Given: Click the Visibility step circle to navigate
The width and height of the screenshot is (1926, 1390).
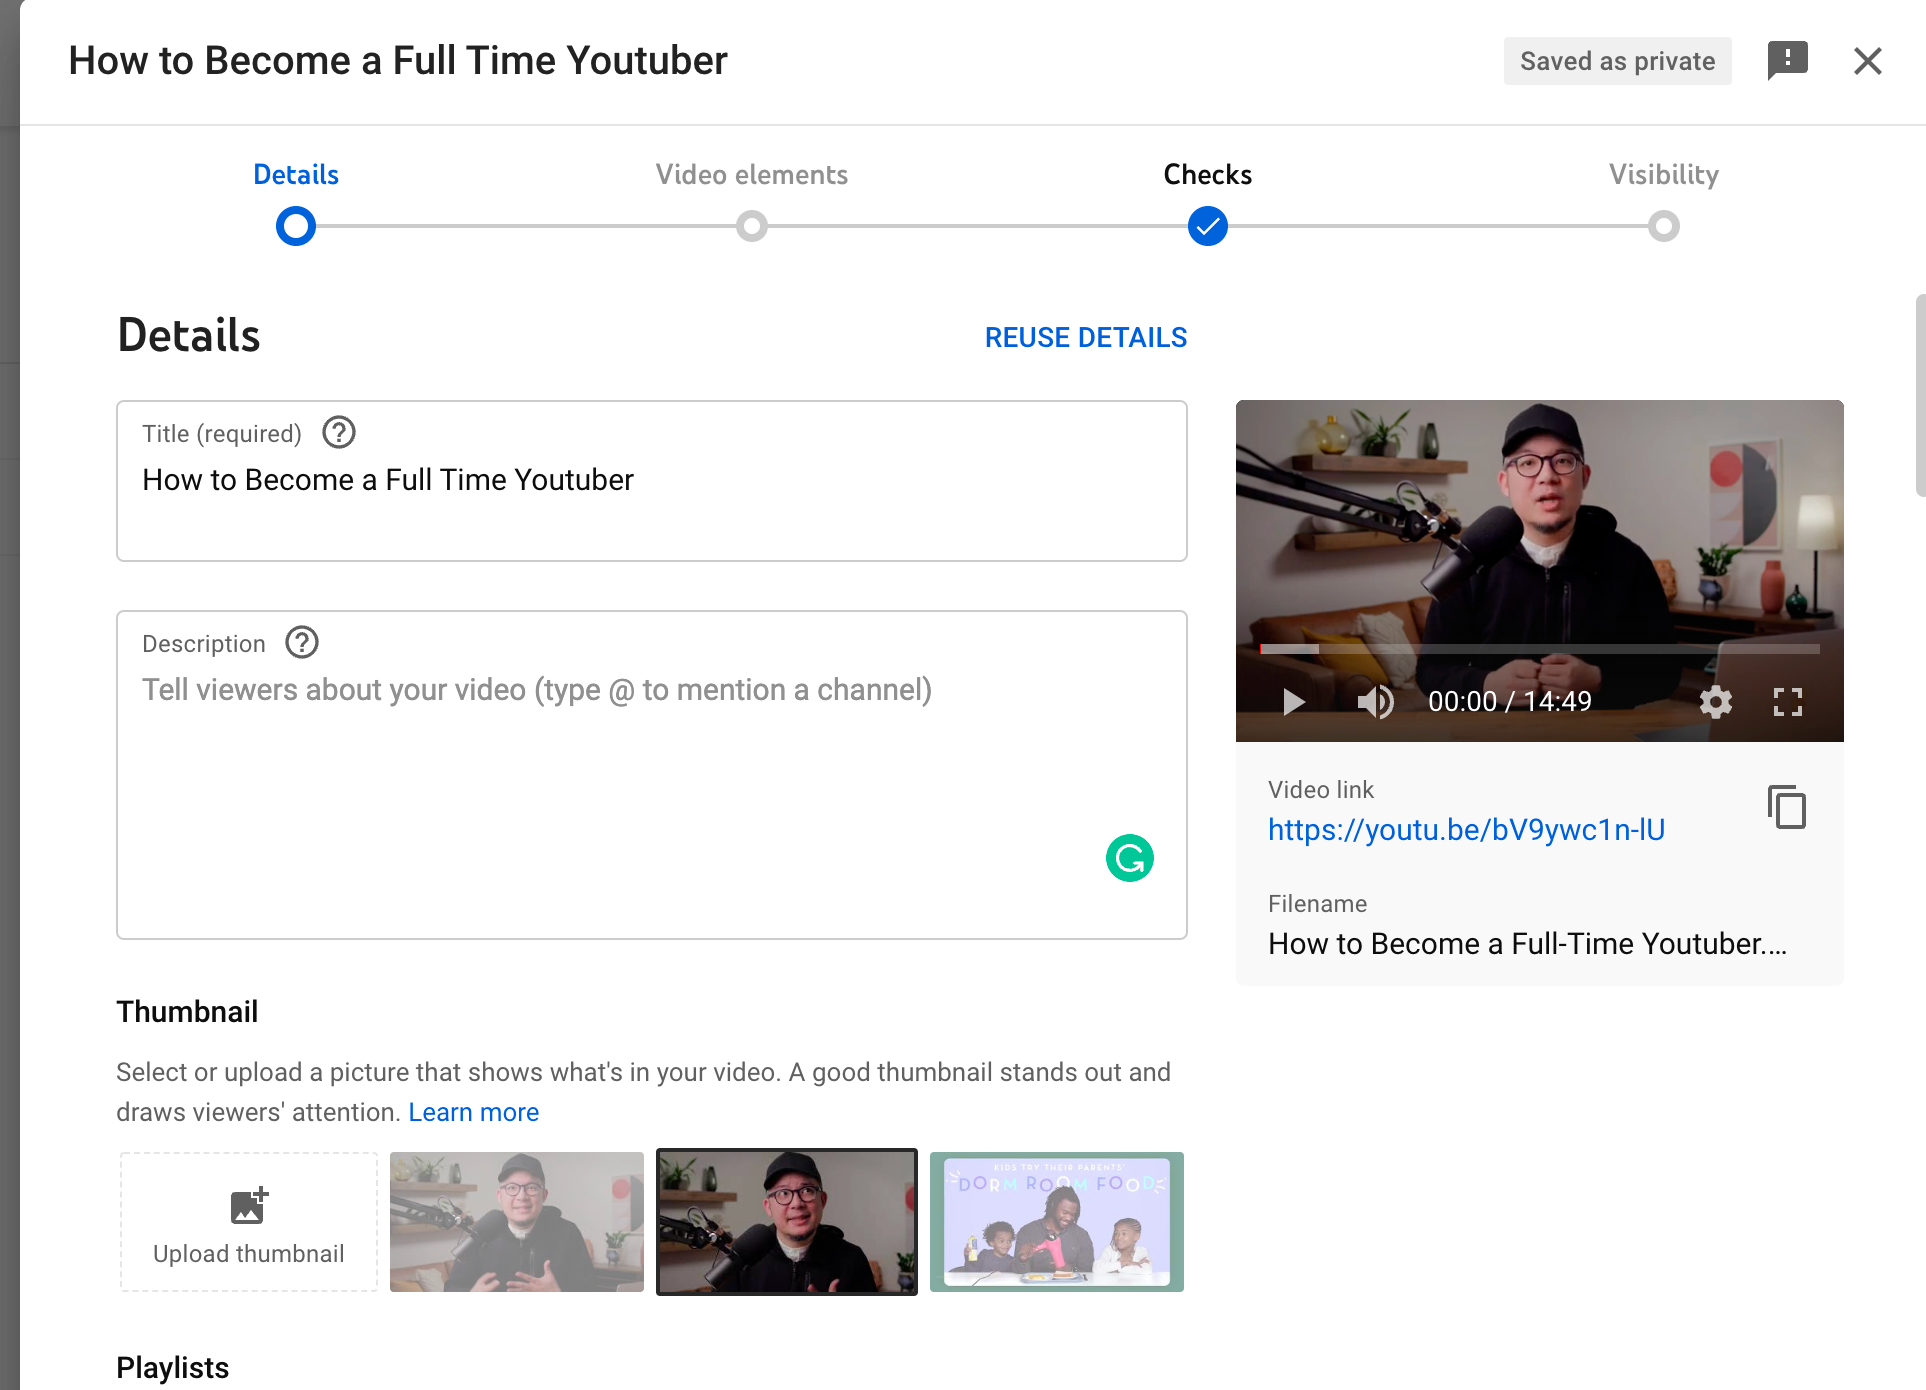Looking at the screenshot, I should point(1663,224).
